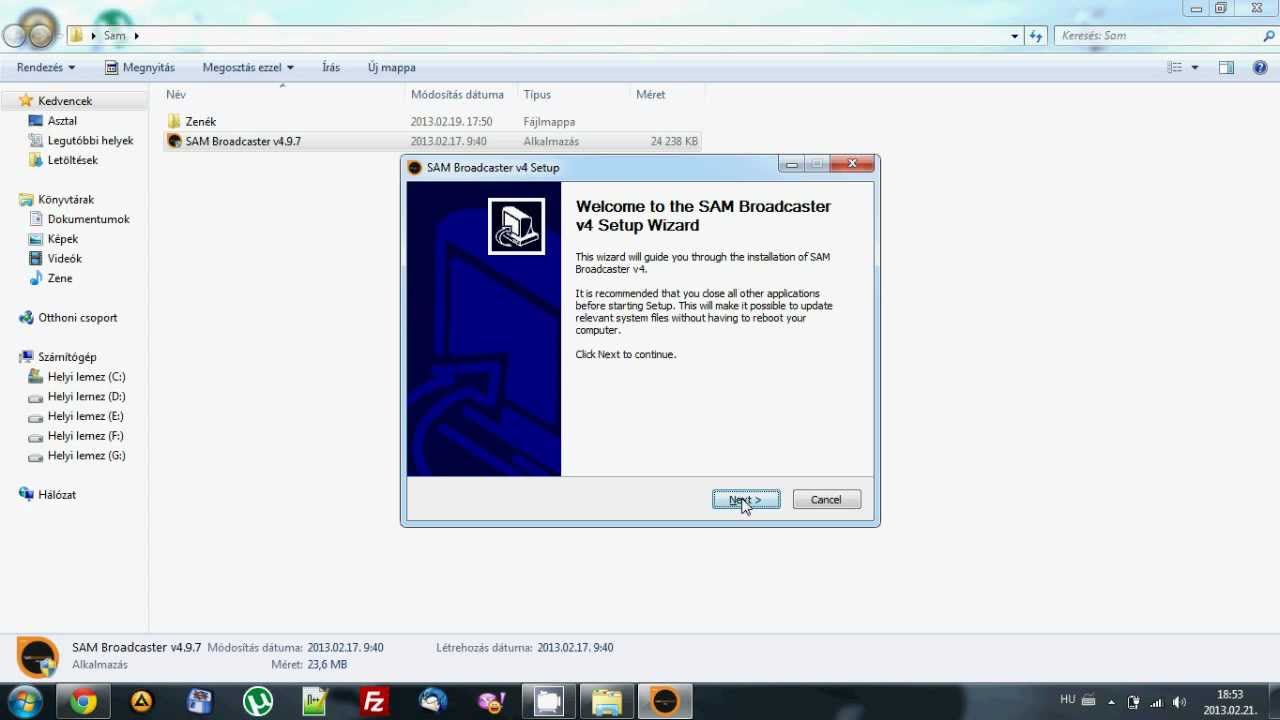The height and width of the screenshot is (720, 1280).
Task: Open Asztal in the navigation pane
Action: (62, 121)
